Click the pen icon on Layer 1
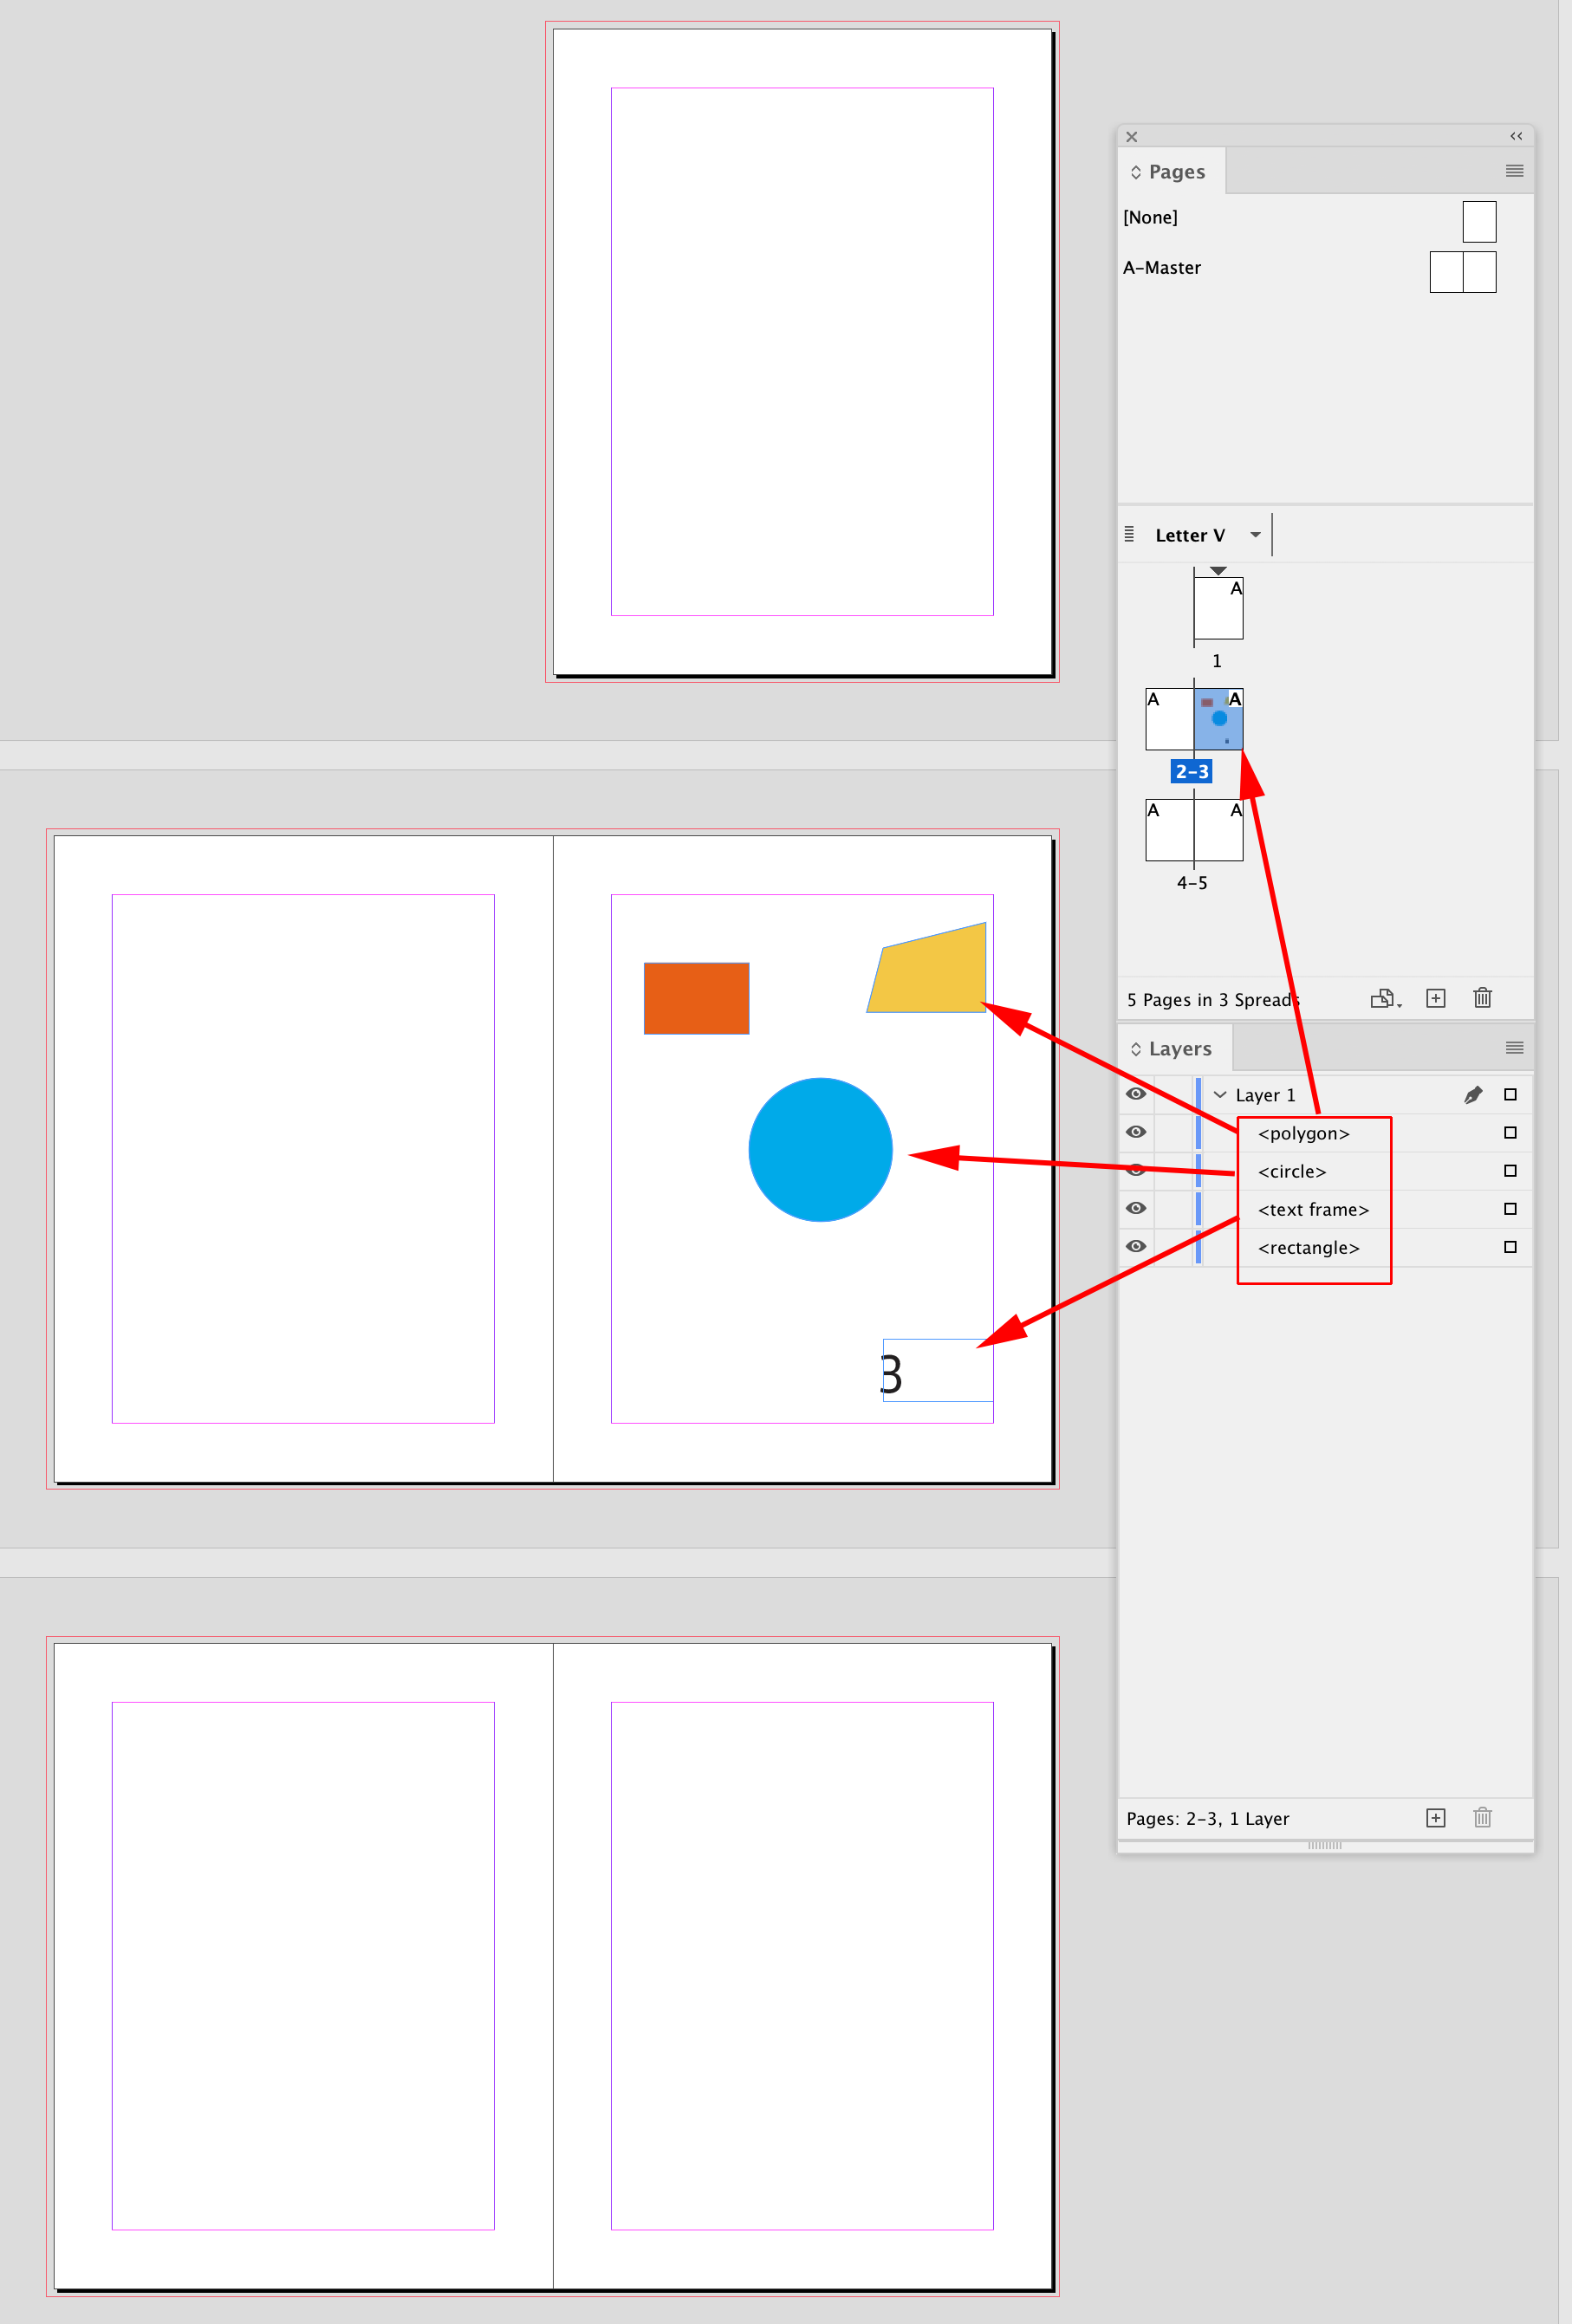The image size is (1572, 2324). (1475, 1094)
